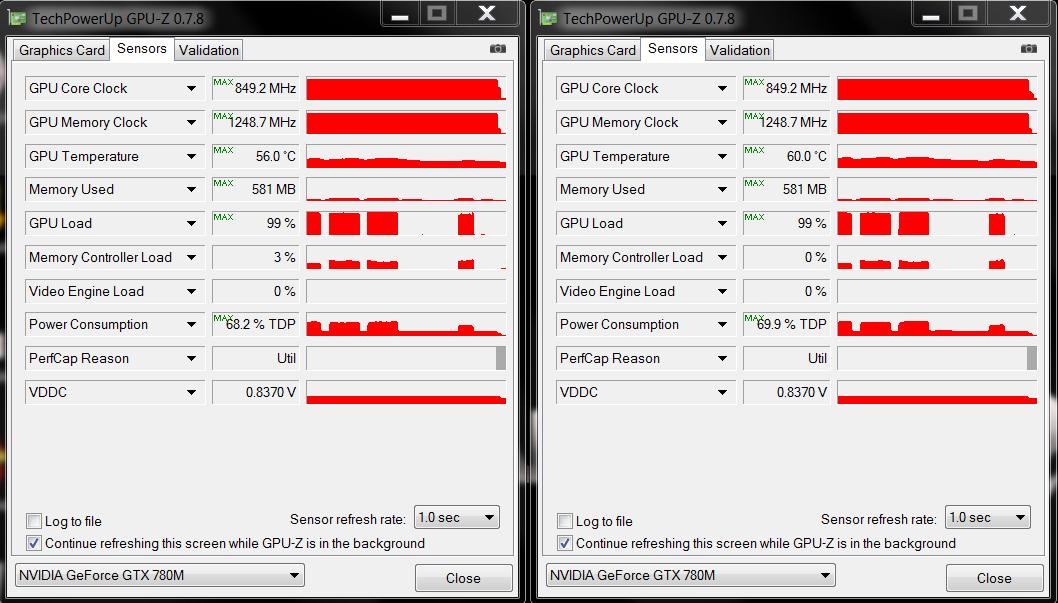Maximize the left GPU-Z window

pyautogui.click(x=437, y=12)
